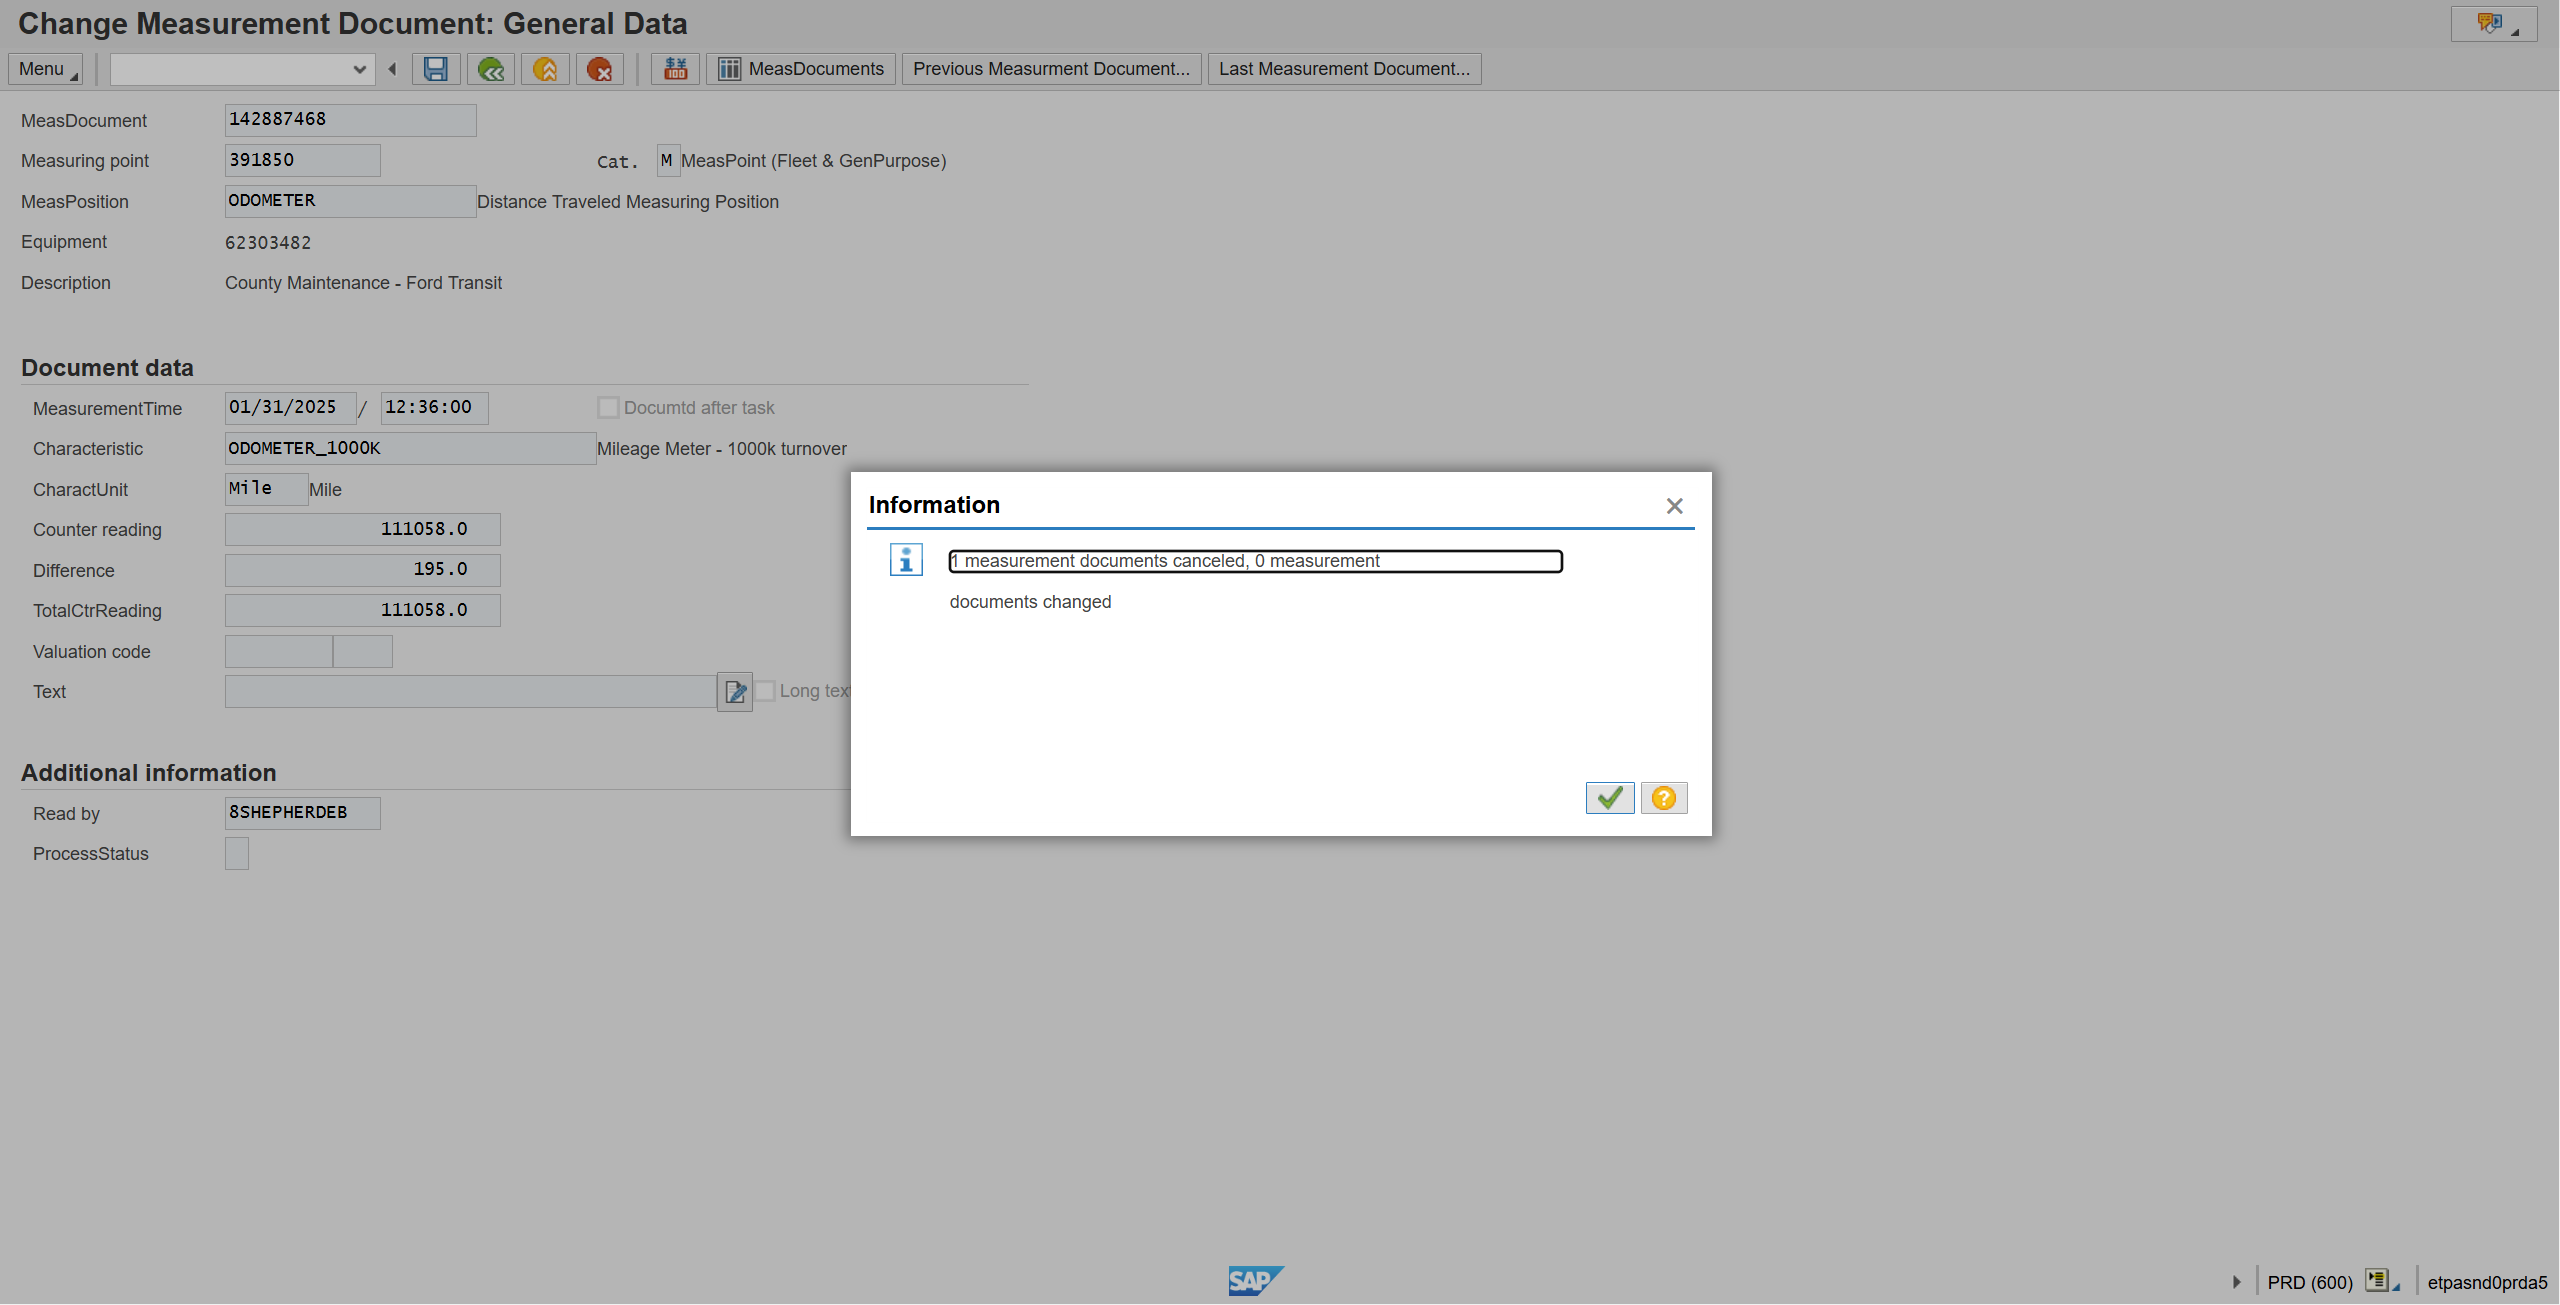Click the server name etpasnd0prda5
Screen dimensions: 2560x1305
point(2487,1283)
